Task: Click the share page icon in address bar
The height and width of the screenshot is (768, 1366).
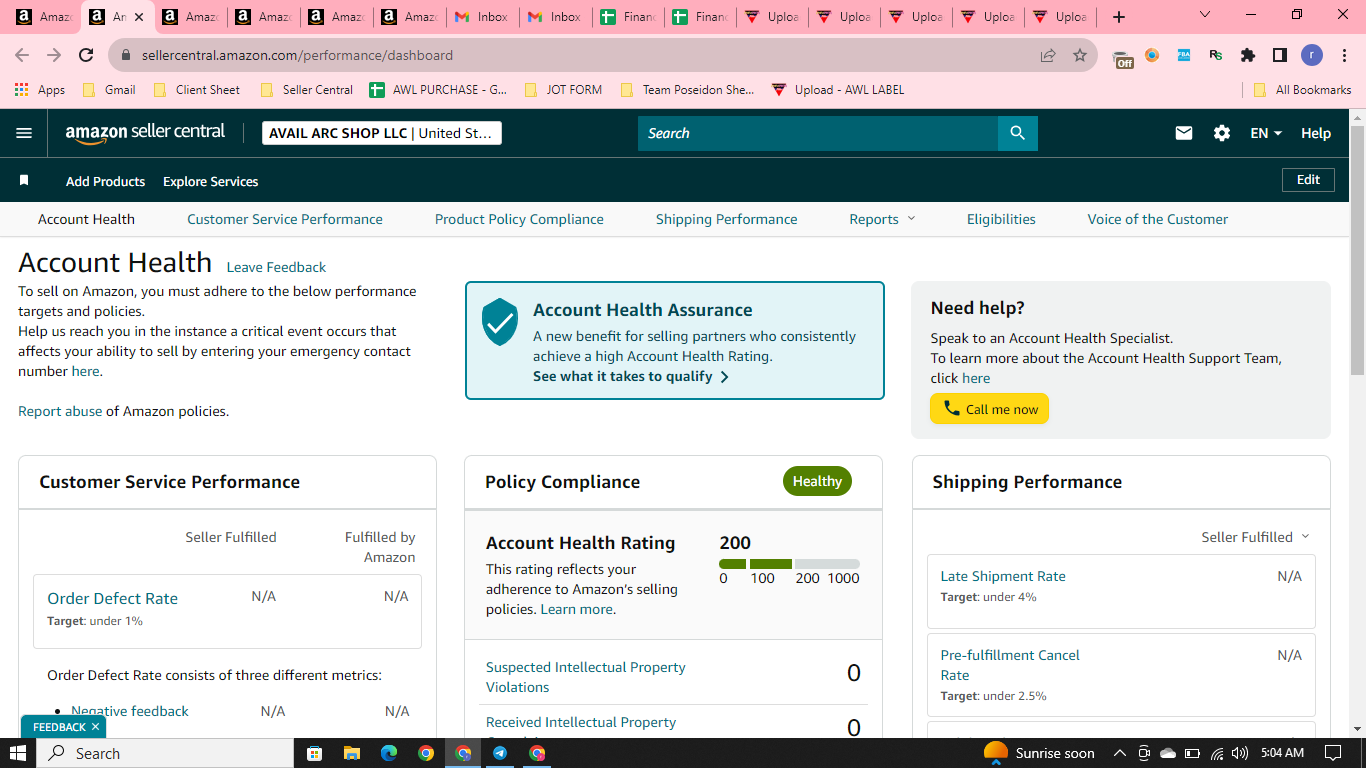Action: click(x=1048, y=55)
